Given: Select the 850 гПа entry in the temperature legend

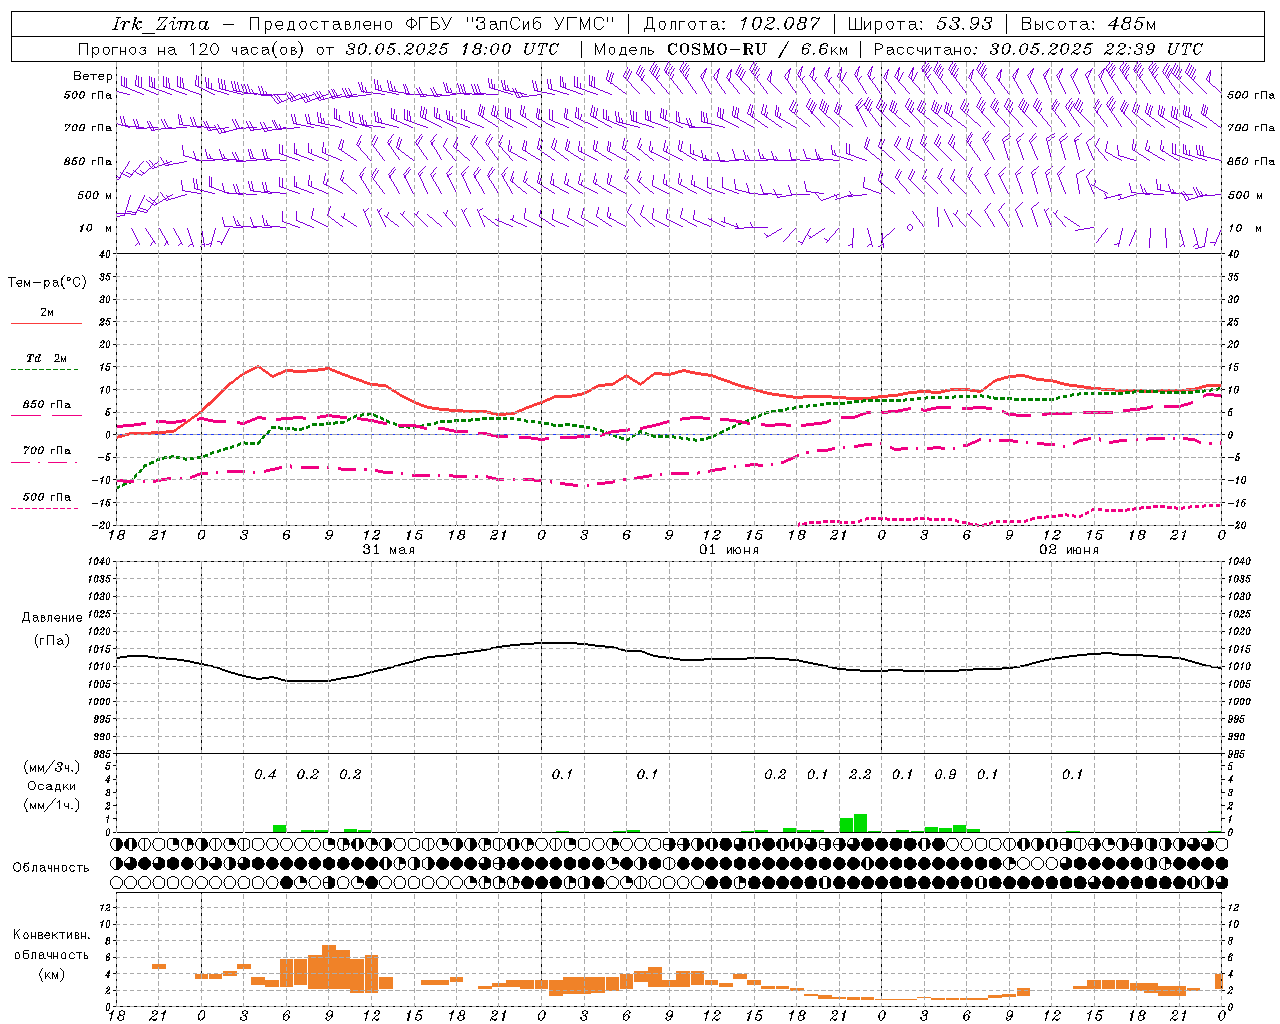Looking at the screenshot, I should point(47,405).
